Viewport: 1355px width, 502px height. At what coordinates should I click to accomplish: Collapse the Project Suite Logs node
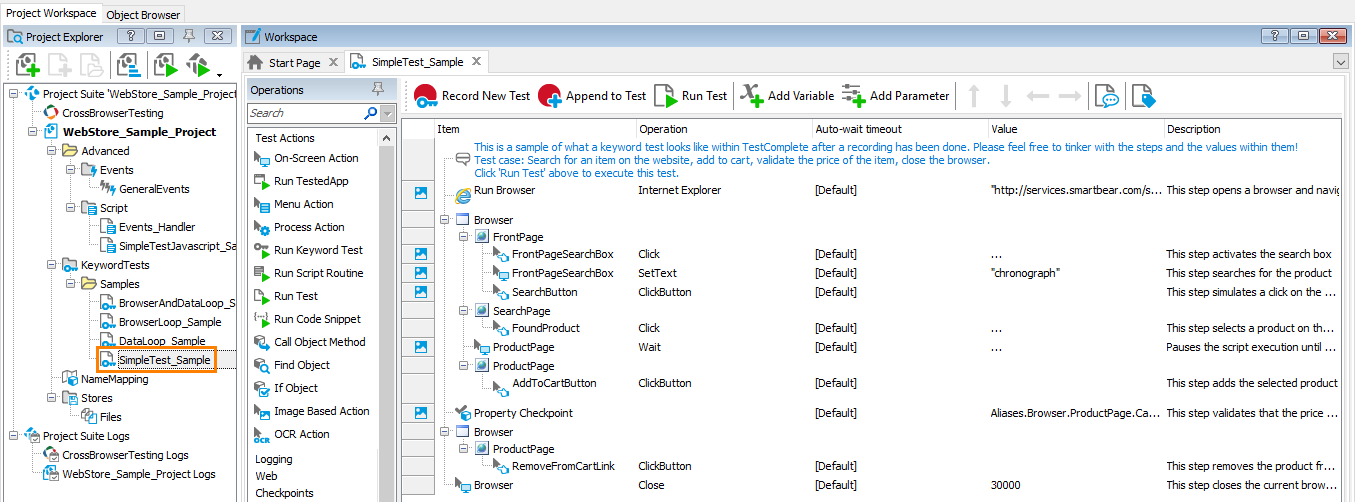[x=13, y=436]
